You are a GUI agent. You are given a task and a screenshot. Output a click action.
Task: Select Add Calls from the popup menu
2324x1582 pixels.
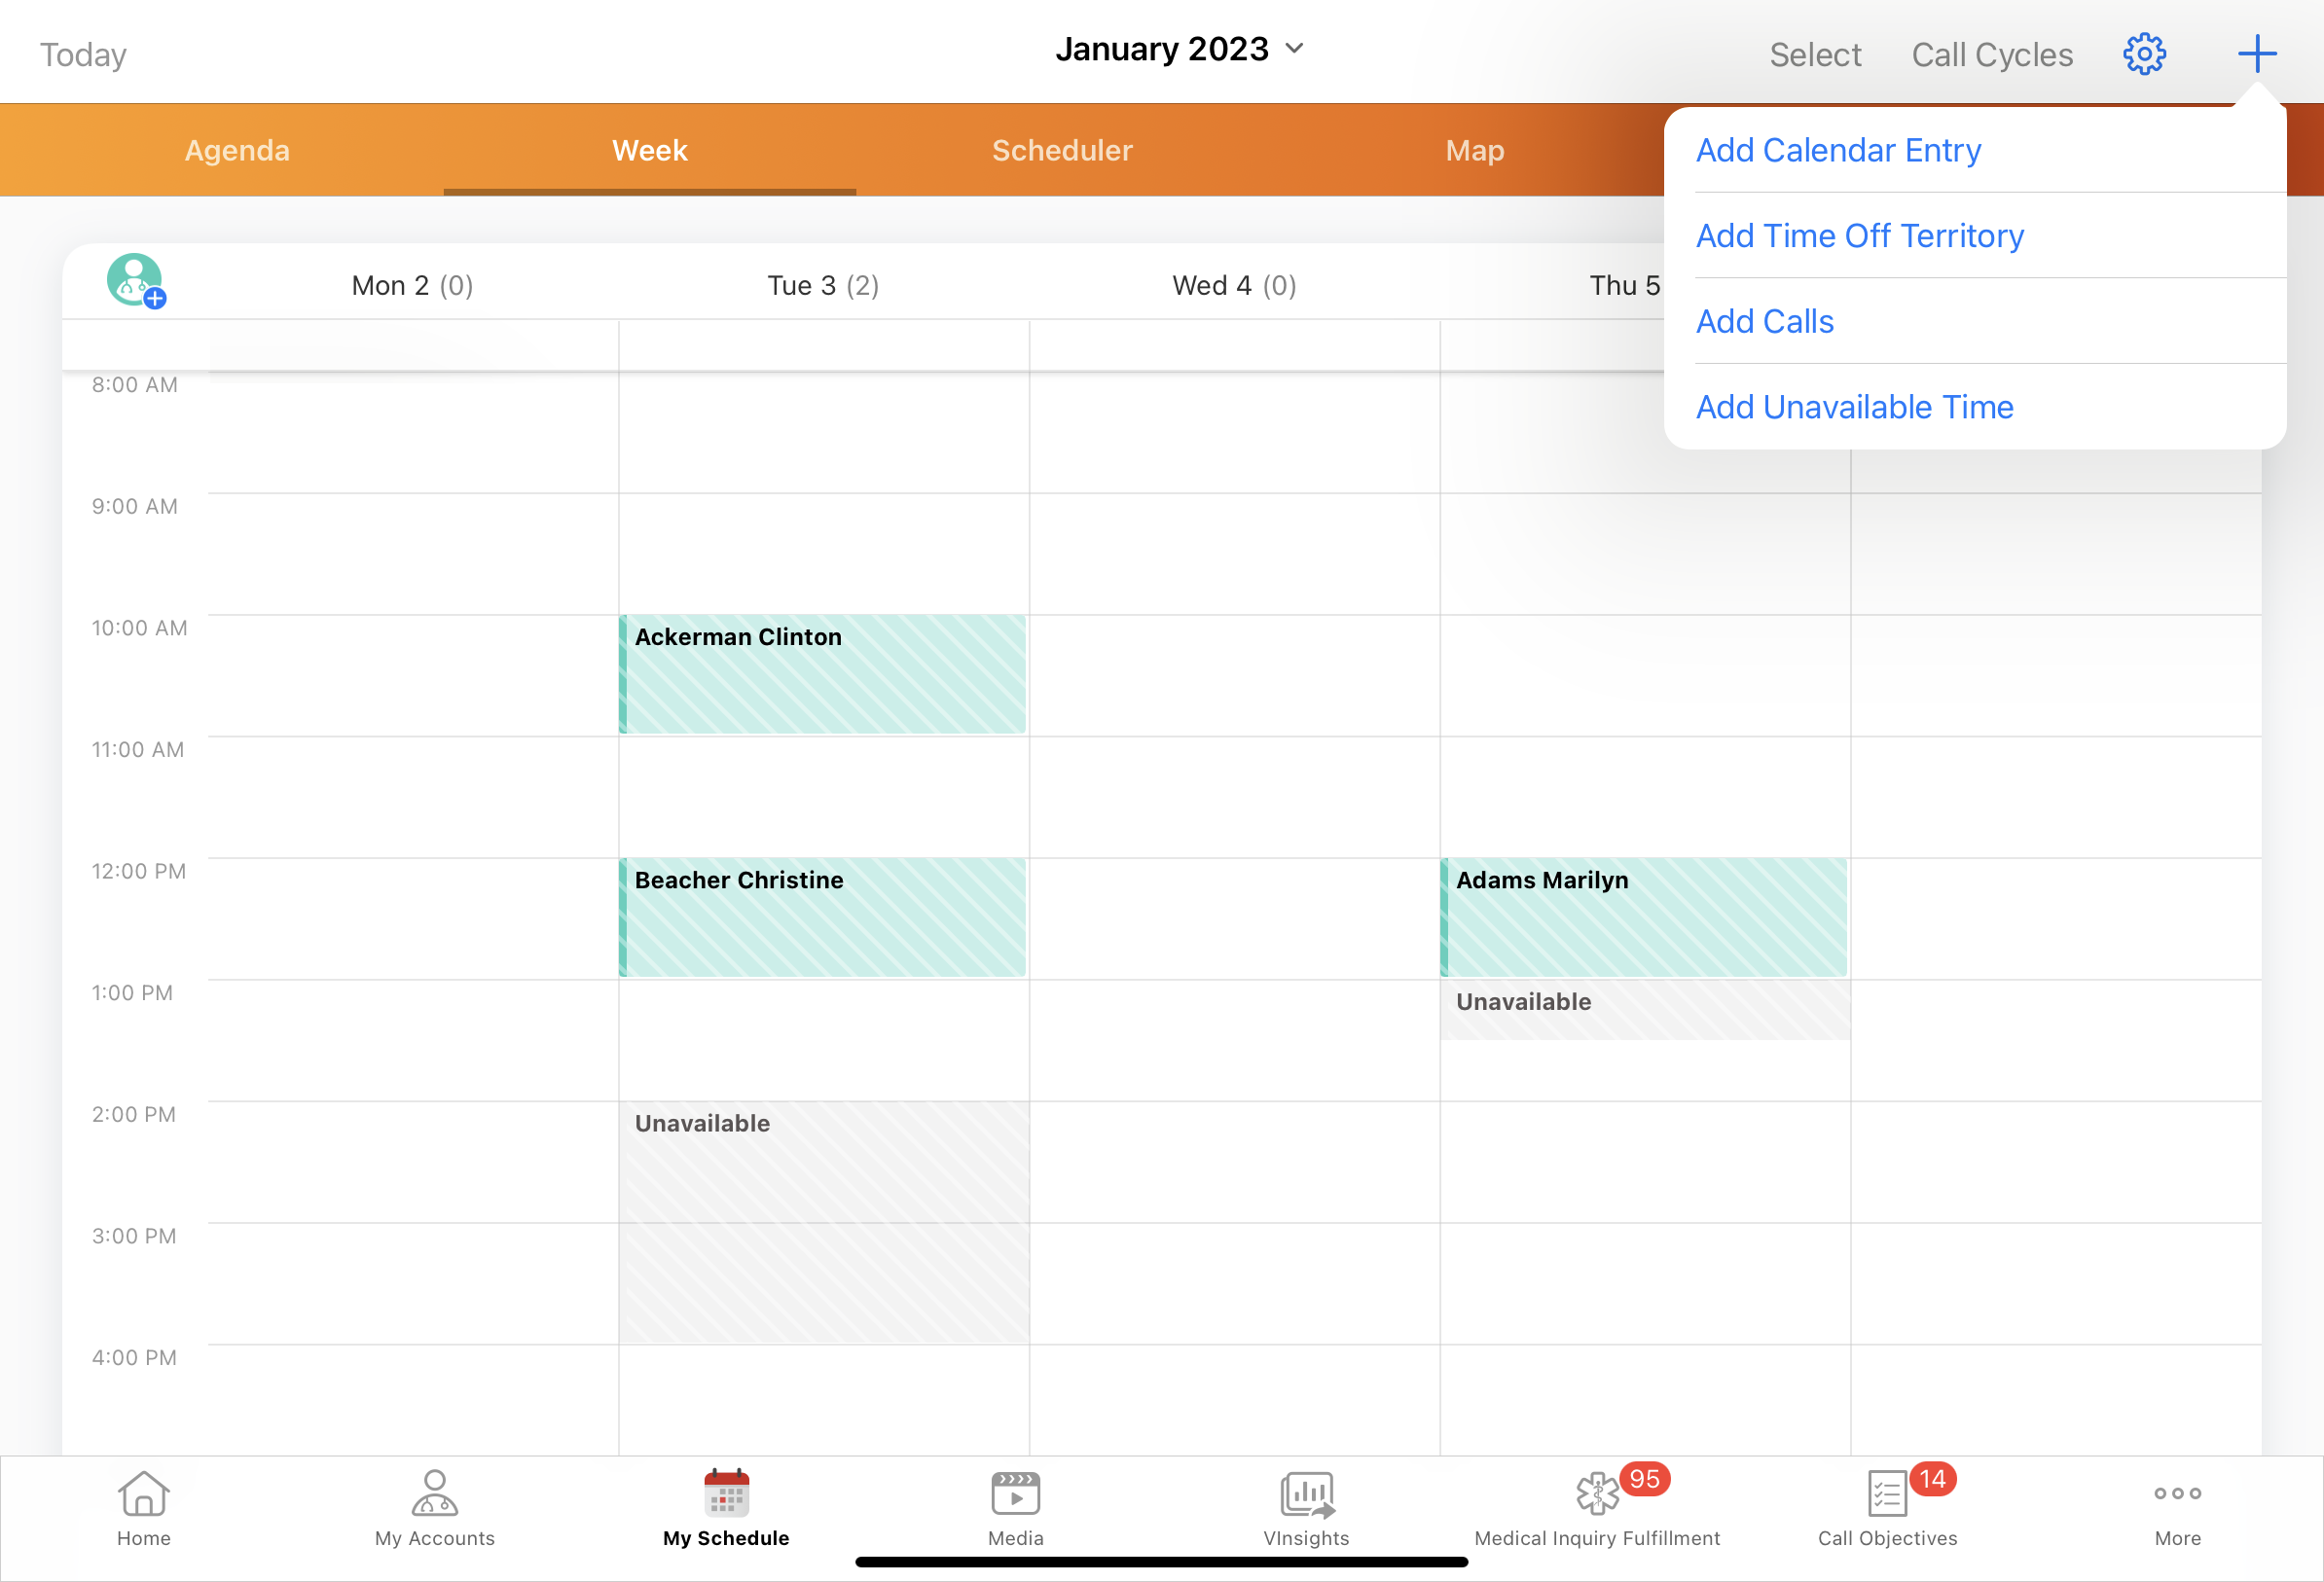1764,321
